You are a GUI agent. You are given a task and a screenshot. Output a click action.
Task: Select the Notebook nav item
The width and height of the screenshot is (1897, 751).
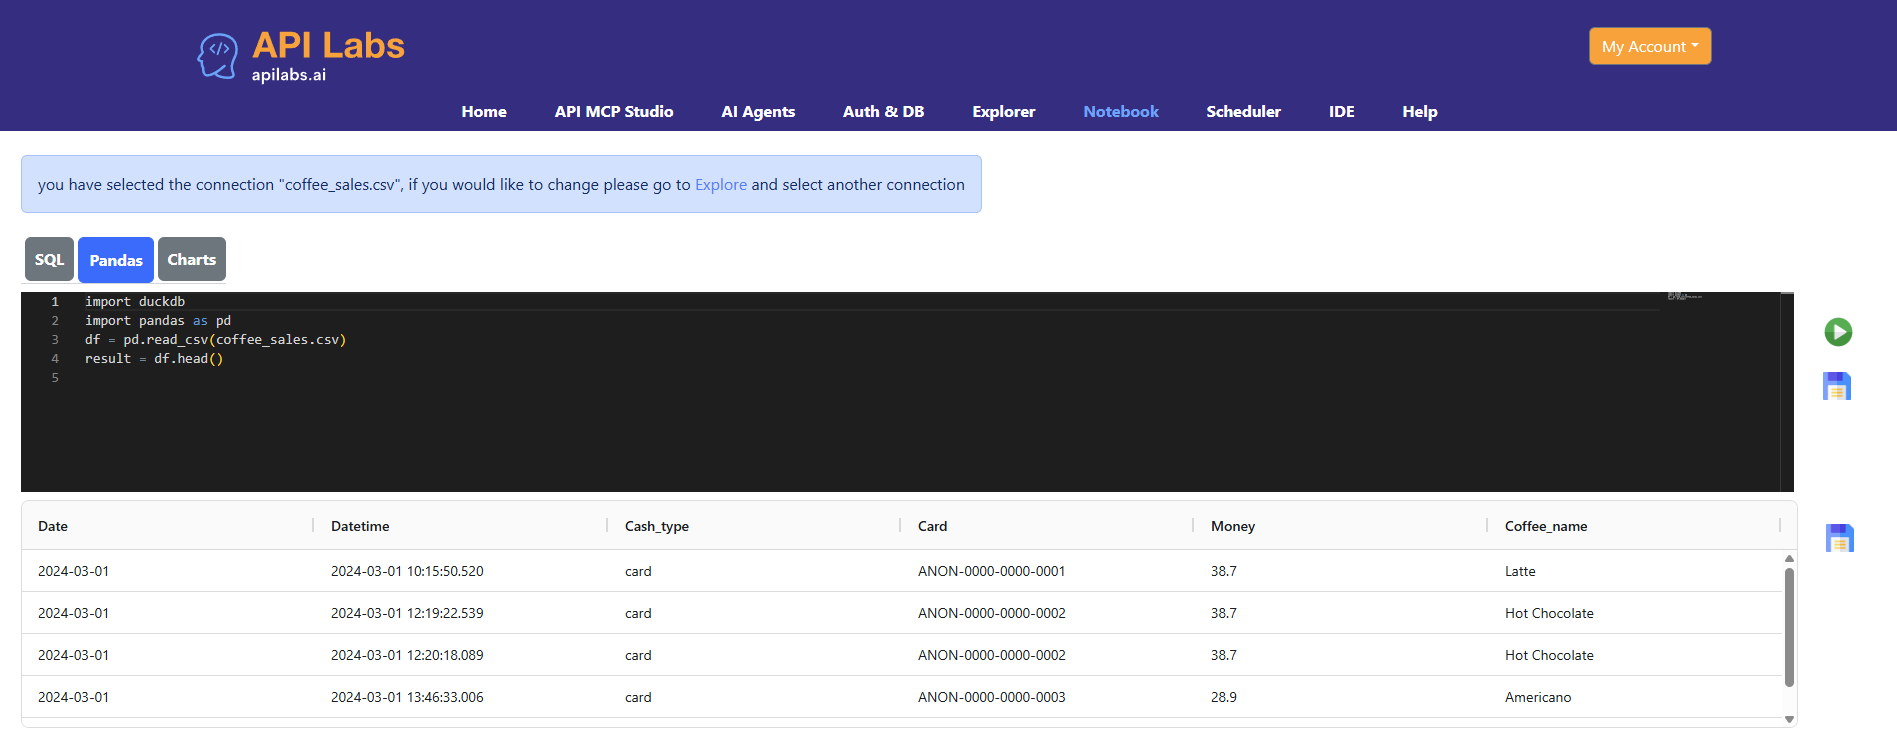click(1121, 112)
